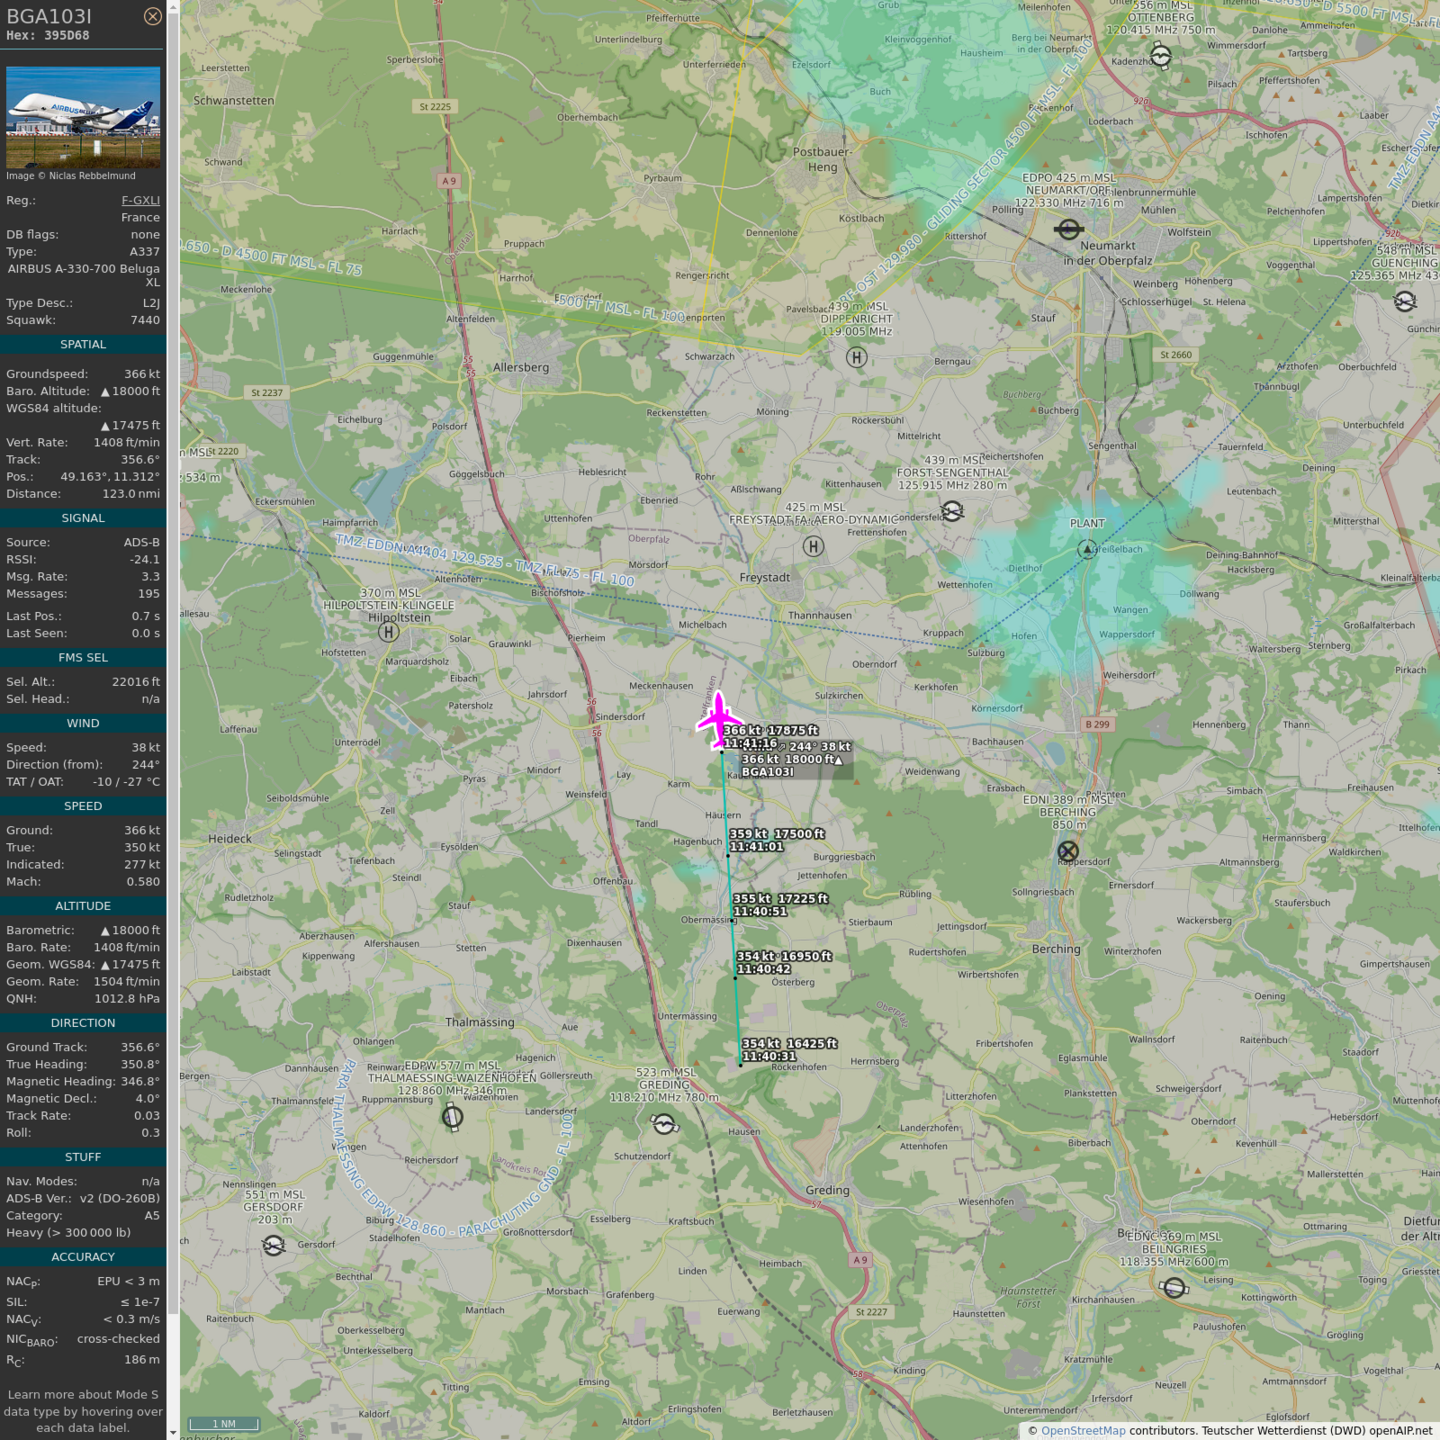
Task: Click the Neumarkt EDPO airfield icon
Action: (x=1068, y=230)
